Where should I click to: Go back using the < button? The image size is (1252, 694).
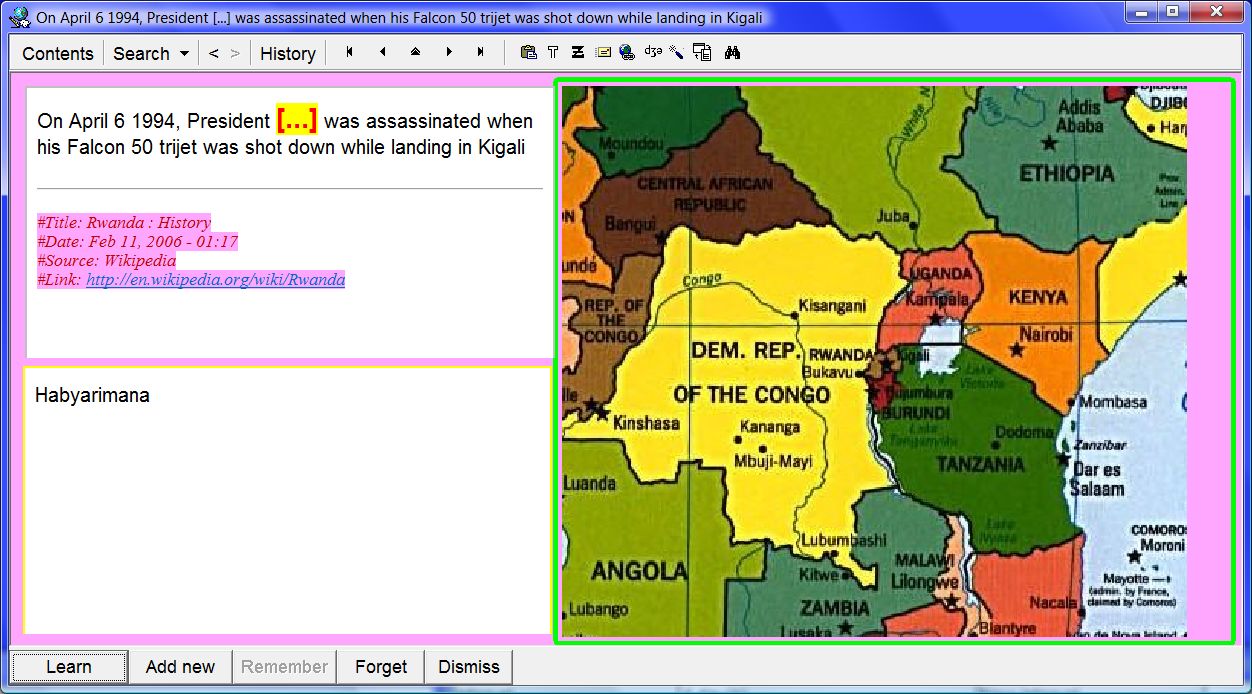click(214, 54)
